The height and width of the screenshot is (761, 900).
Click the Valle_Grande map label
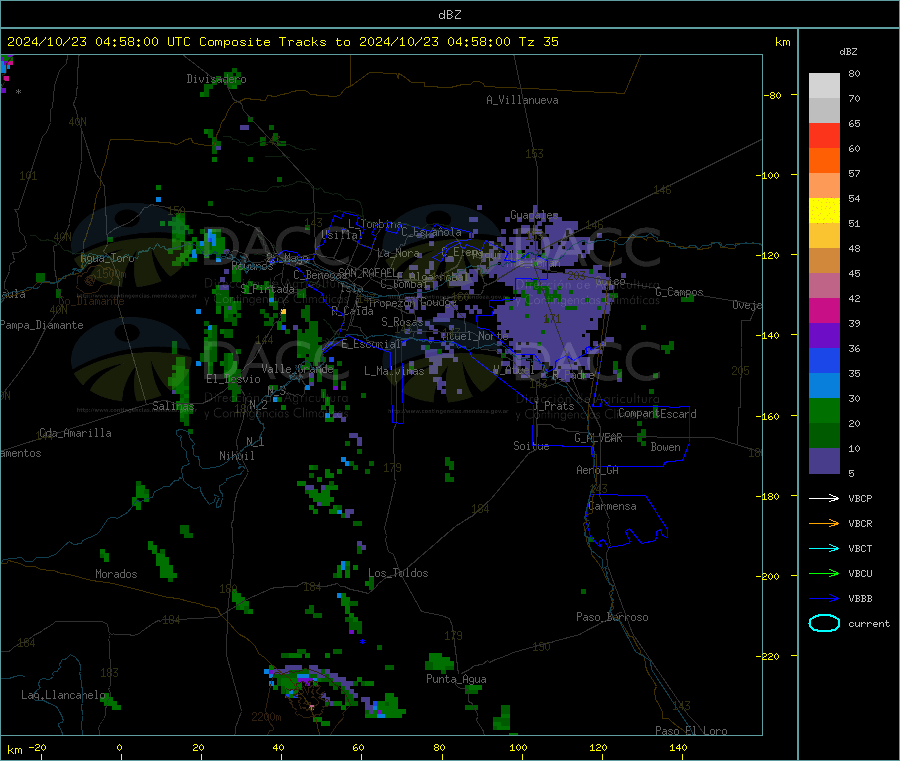[297, 369]
